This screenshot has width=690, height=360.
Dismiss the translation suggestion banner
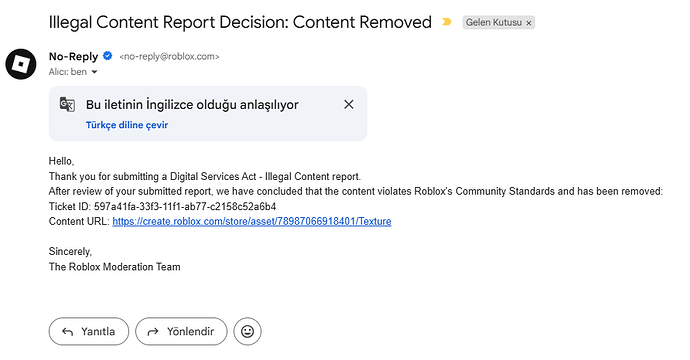(x=349, y=104)
